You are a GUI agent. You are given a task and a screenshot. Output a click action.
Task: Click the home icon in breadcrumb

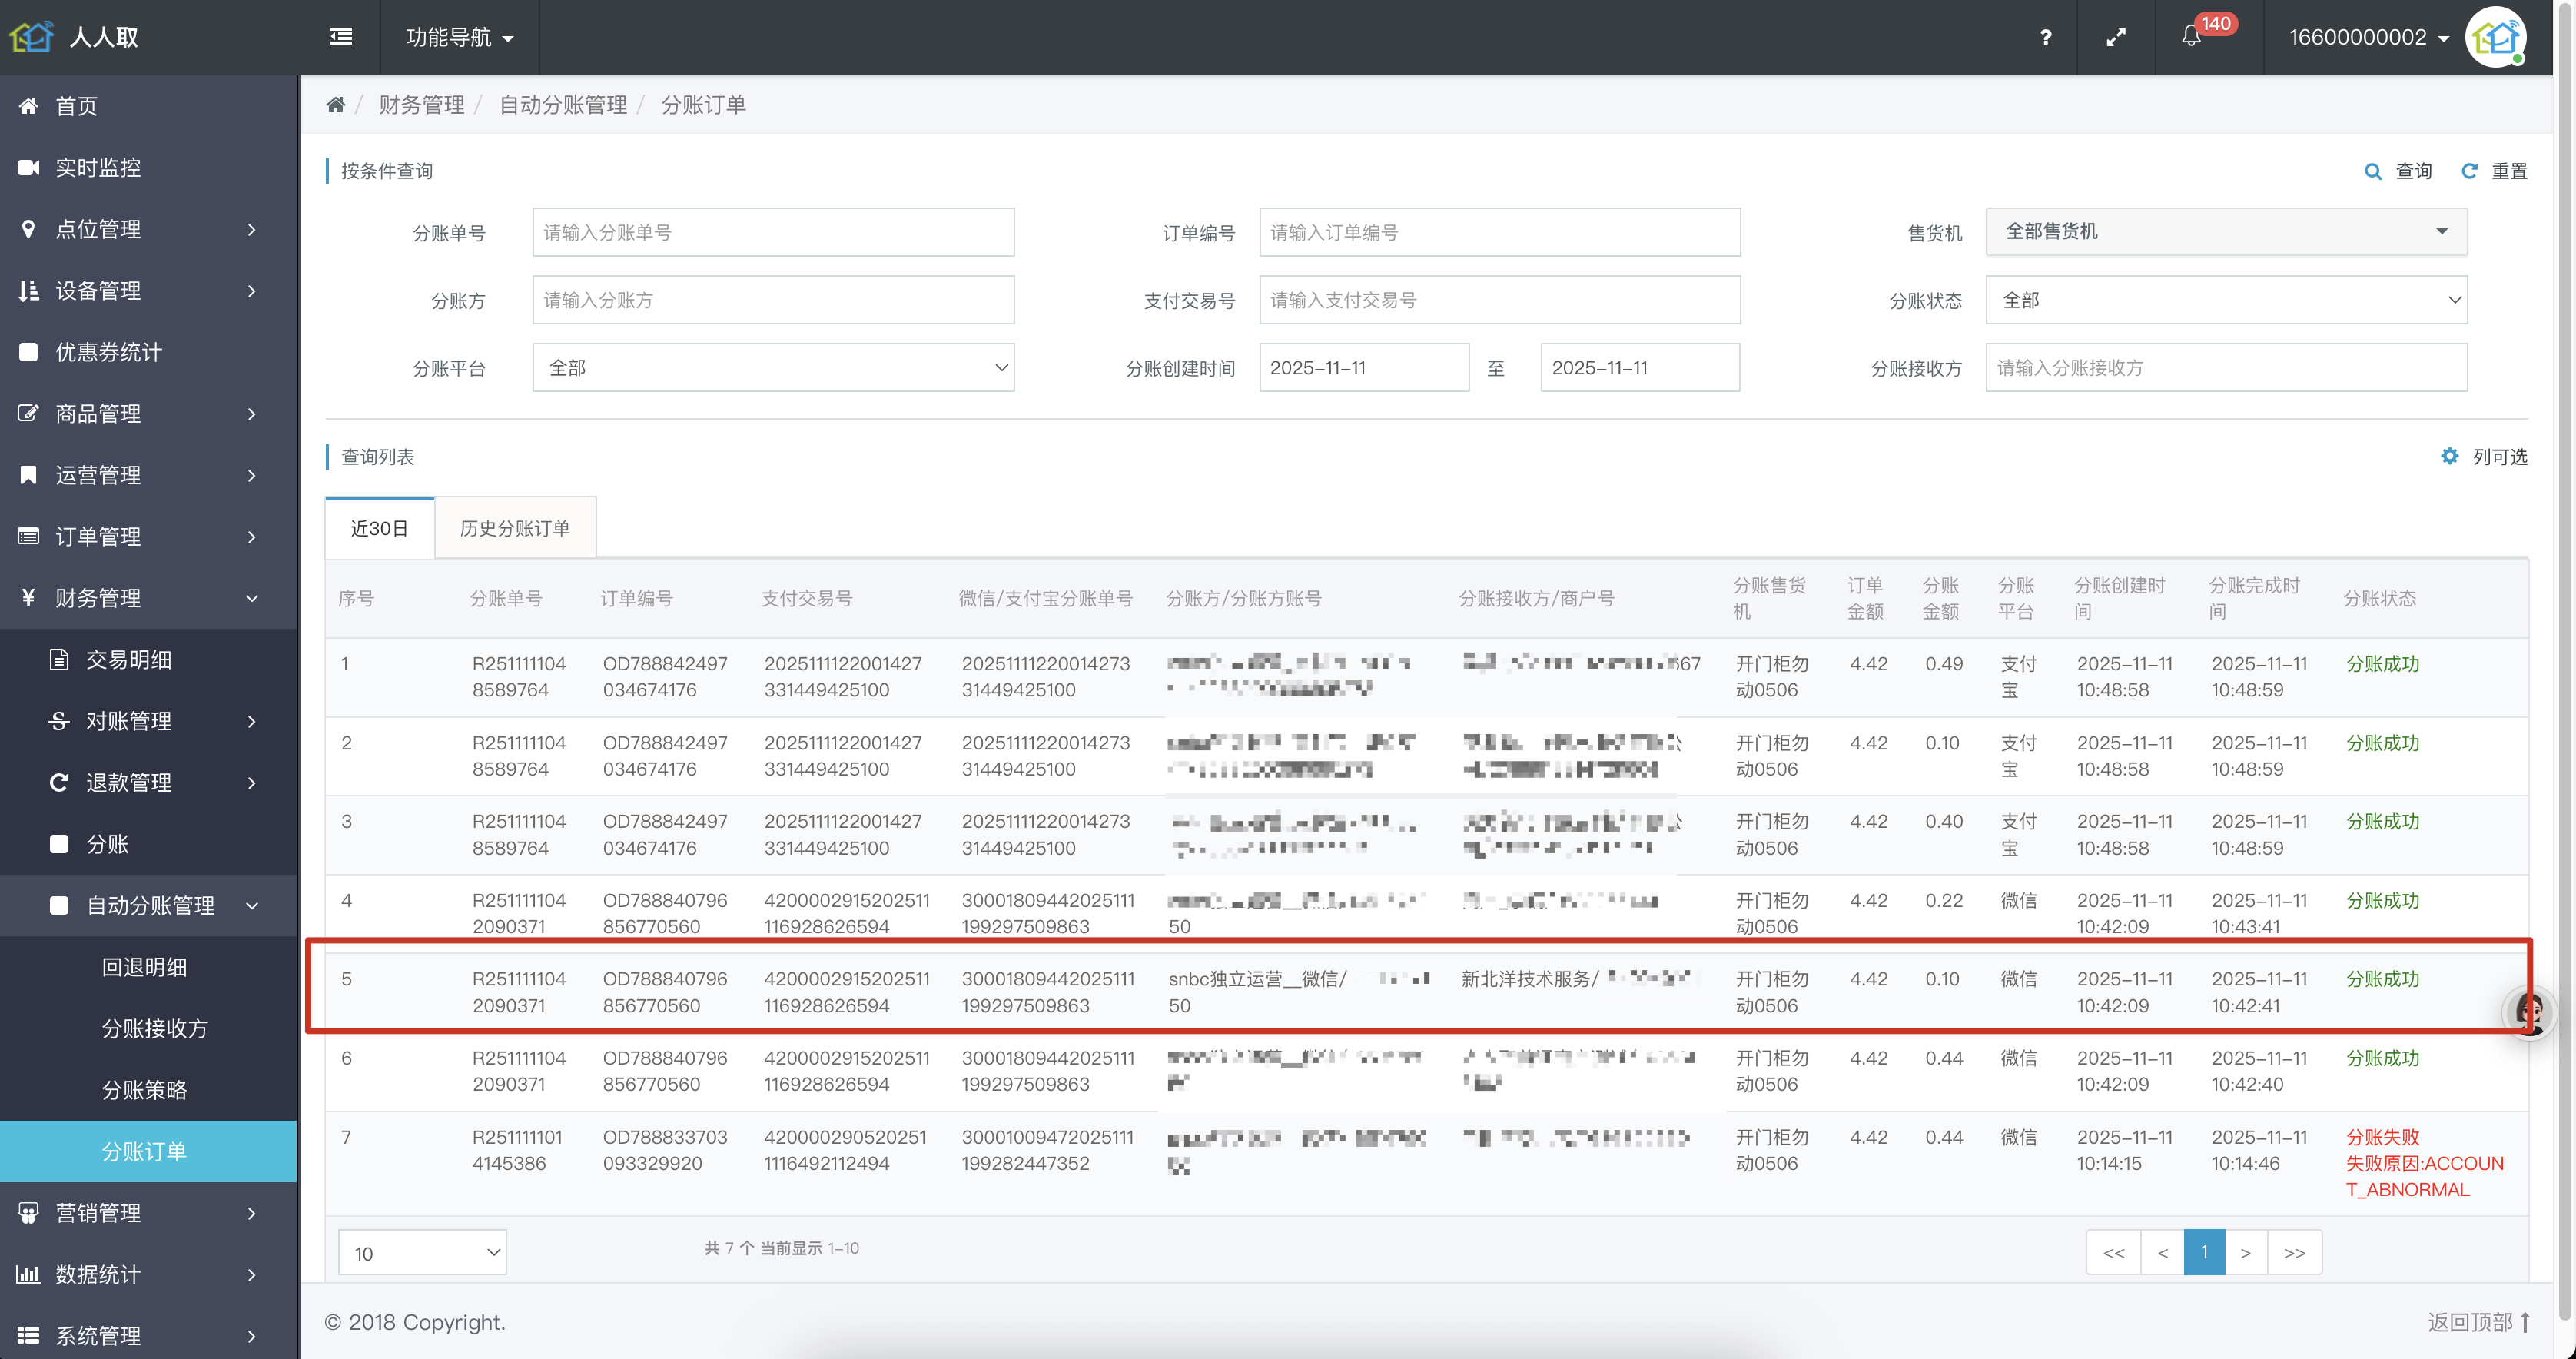click(x=336, y=105)
